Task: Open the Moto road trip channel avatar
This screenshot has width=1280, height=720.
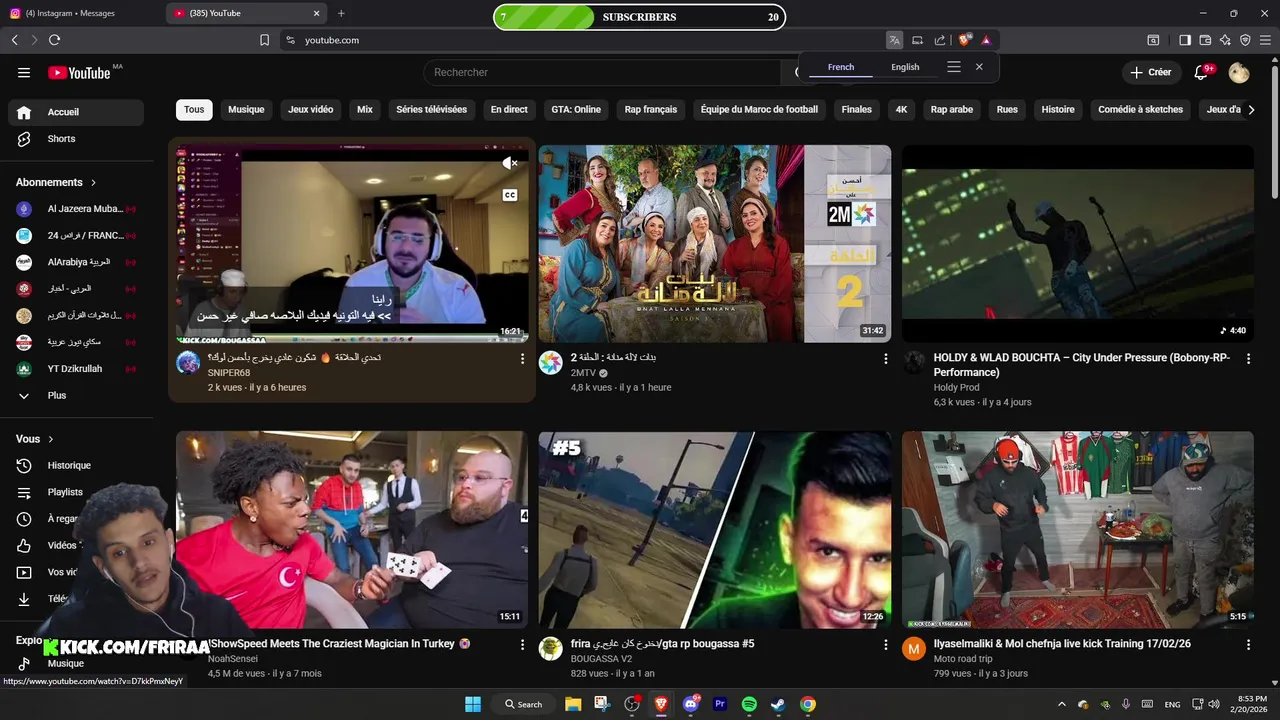Action: coord(914,649)
